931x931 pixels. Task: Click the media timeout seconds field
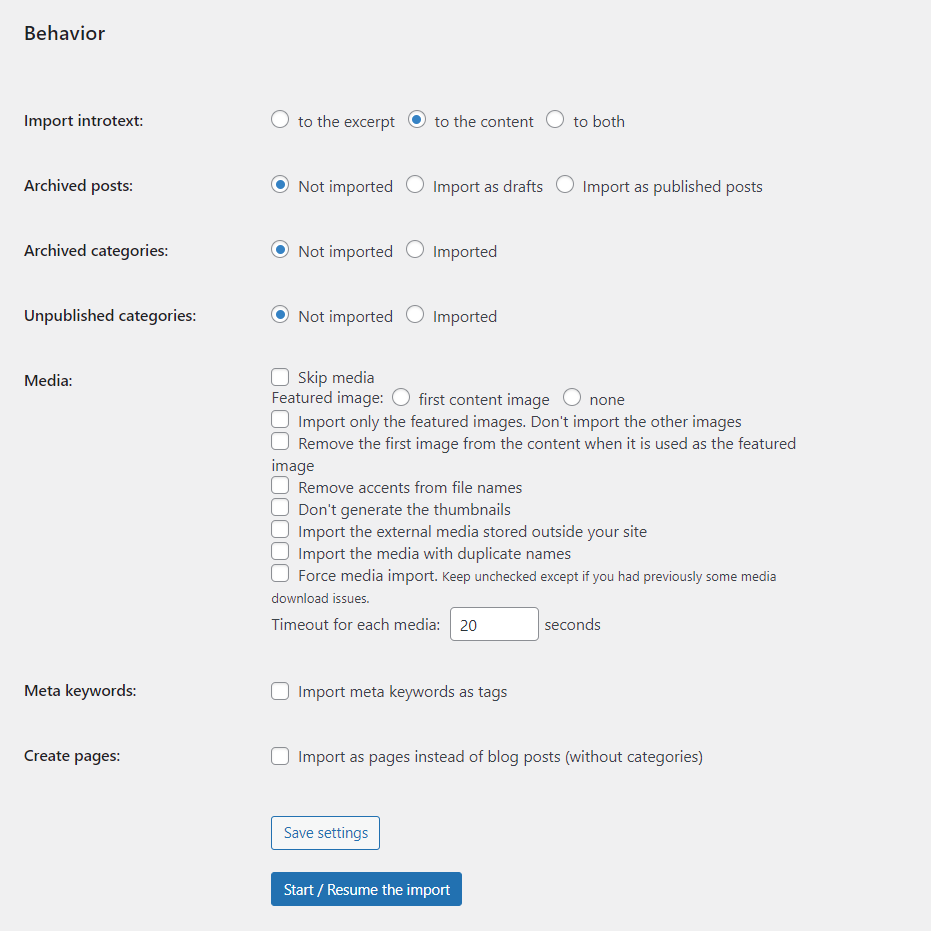494,624
